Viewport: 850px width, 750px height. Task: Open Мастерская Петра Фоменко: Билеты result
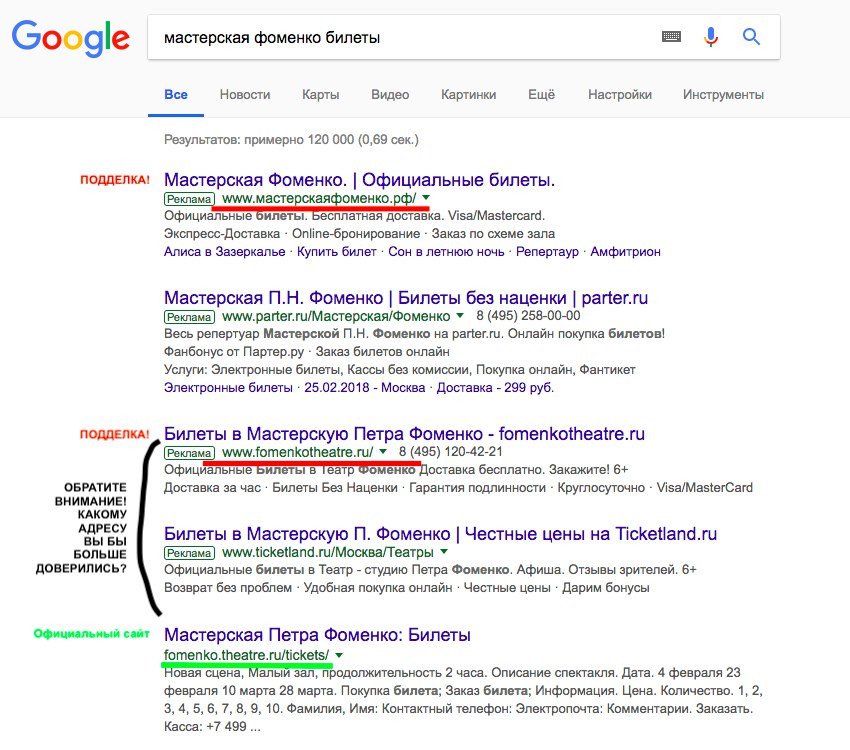[x=317, y=635]
